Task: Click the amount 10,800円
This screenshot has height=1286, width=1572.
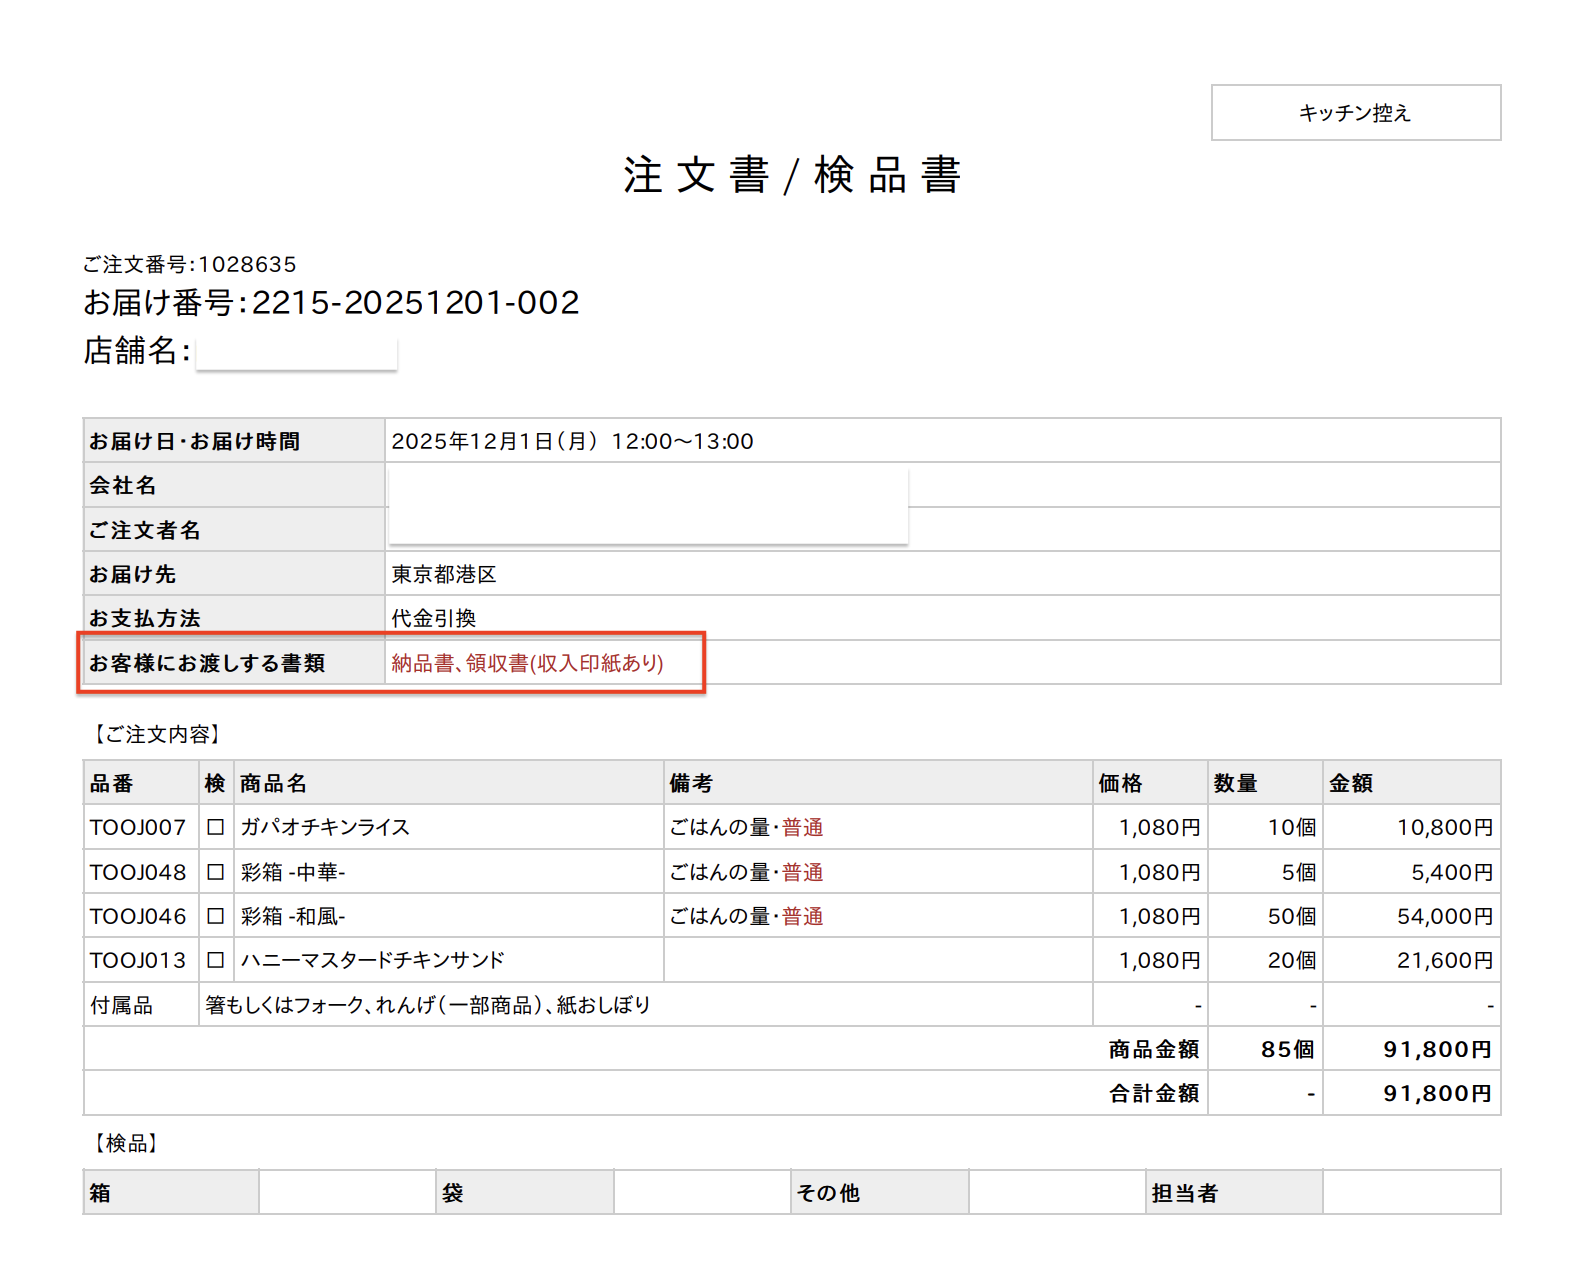Action: (x=1445, y=827)
